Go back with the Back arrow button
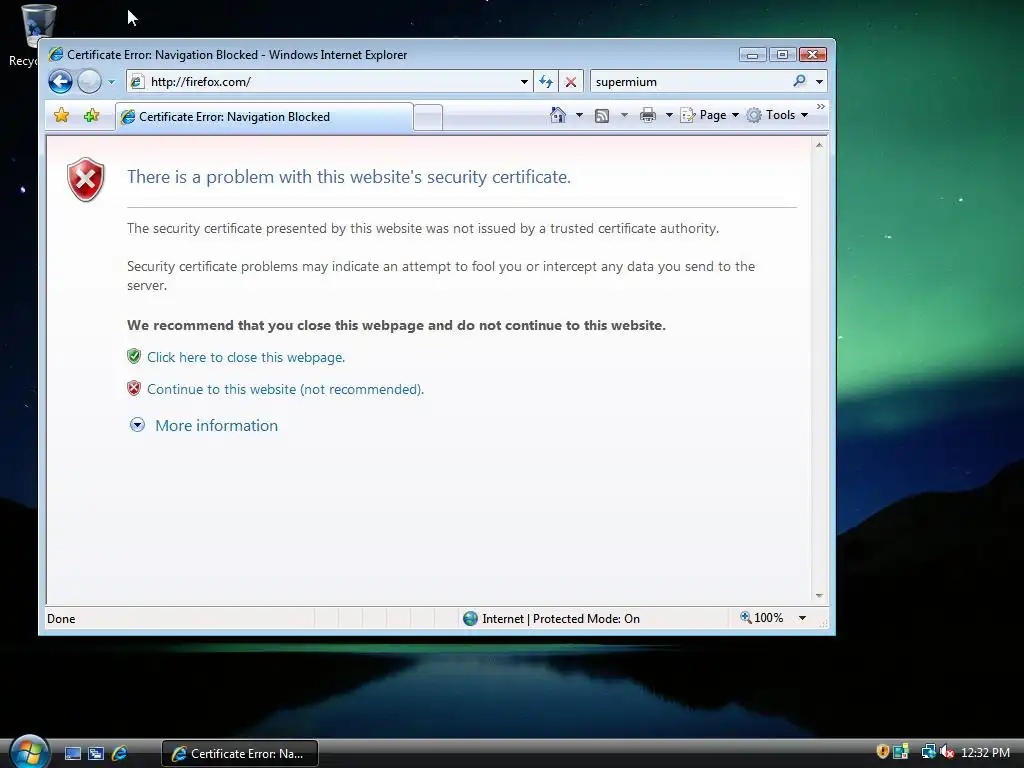1024x768 pixels. [60, 82]
